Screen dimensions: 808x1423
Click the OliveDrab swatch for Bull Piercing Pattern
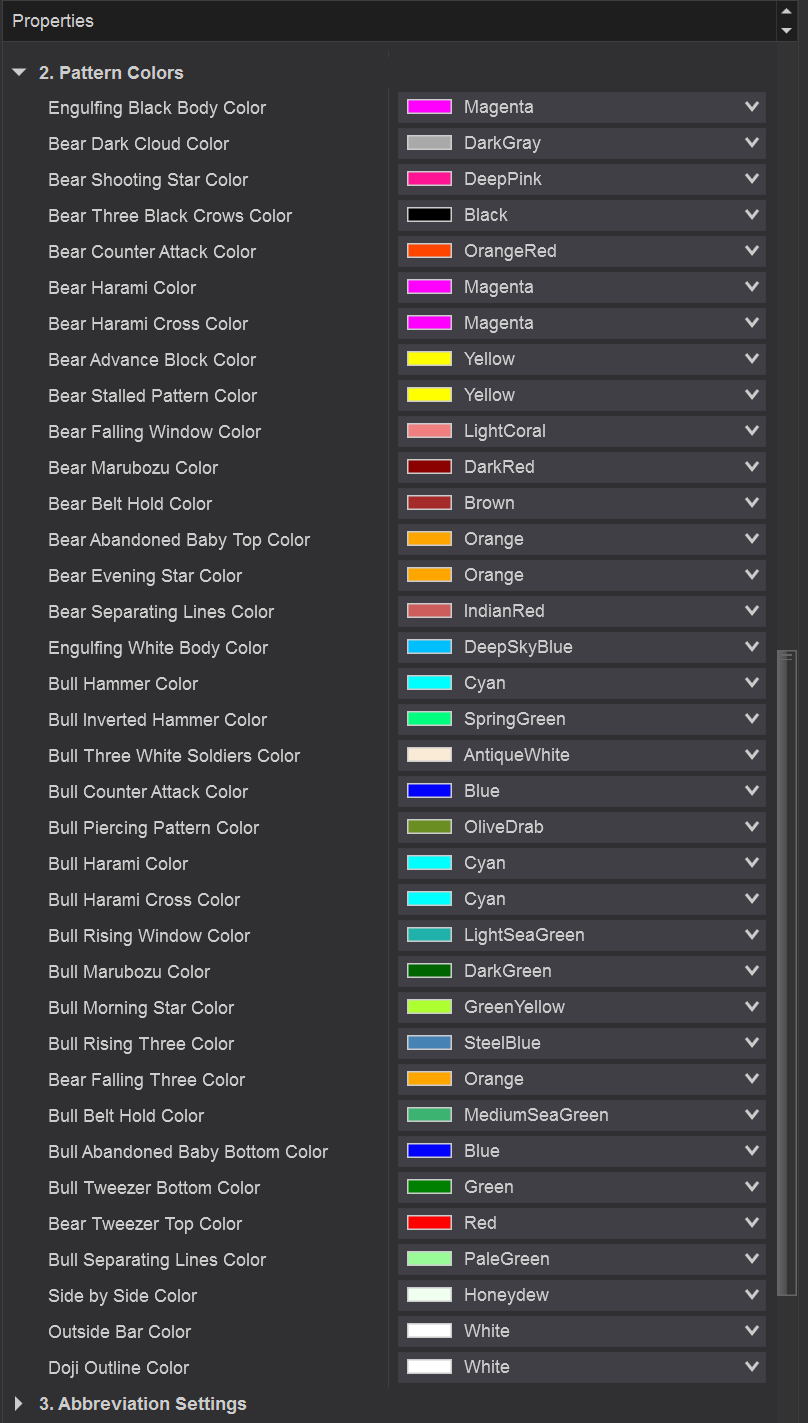click(429, 827)
